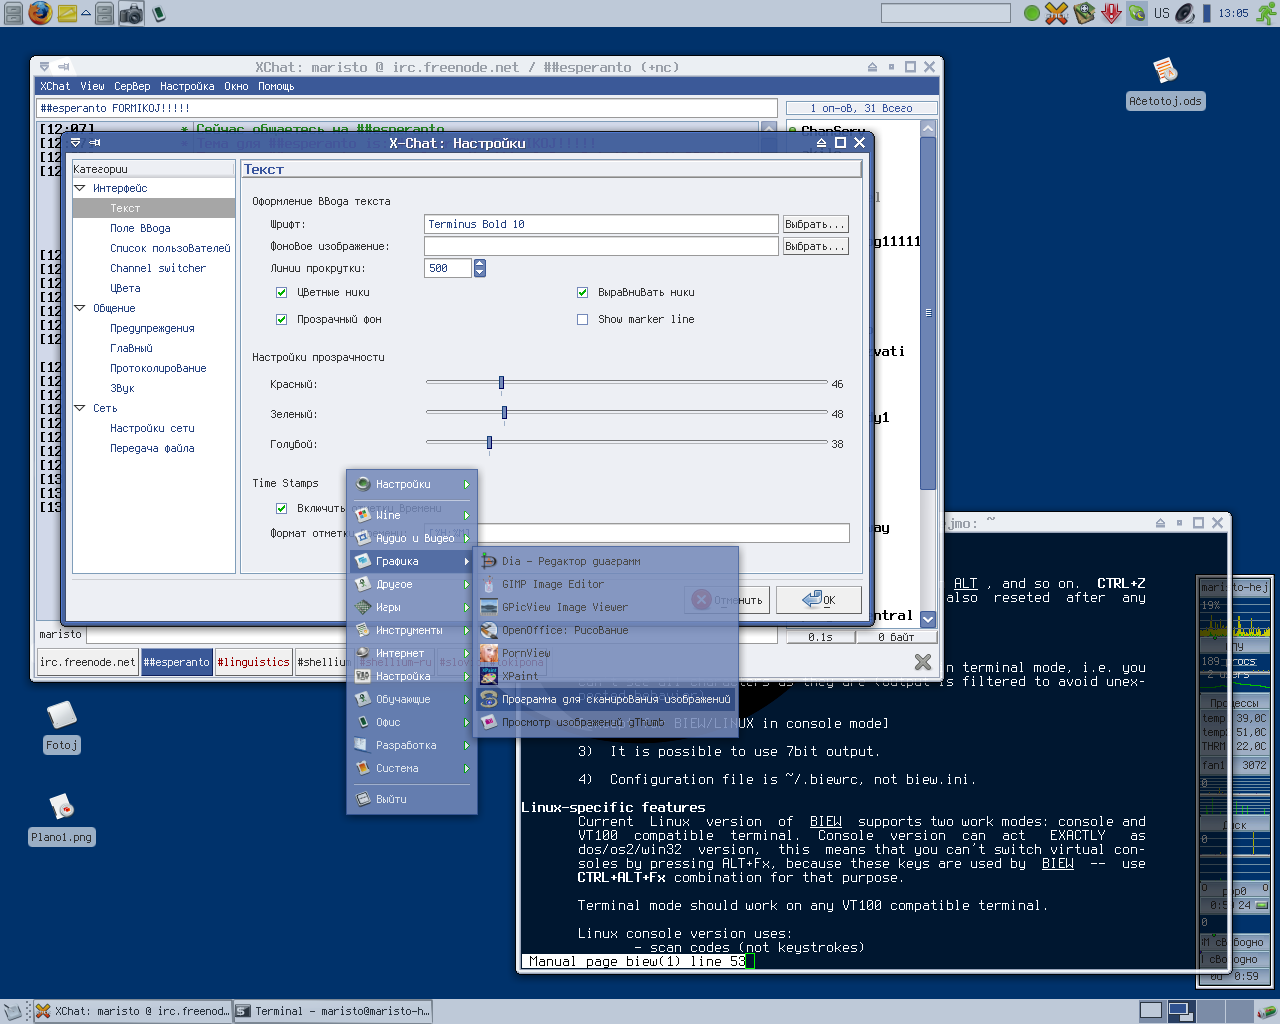Select XChat window in bottom taskbar

point(132,1011)
